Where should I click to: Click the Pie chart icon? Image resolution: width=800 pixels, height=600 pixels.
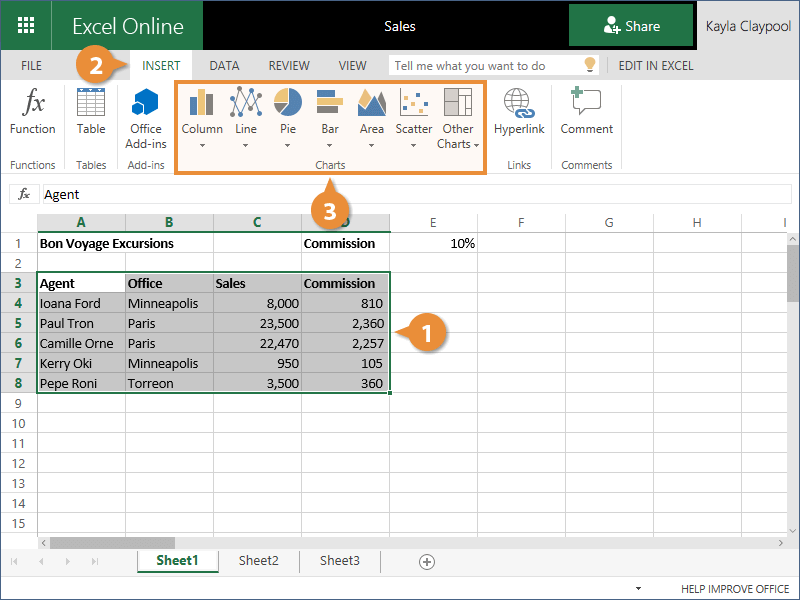(x=288, y=103)
